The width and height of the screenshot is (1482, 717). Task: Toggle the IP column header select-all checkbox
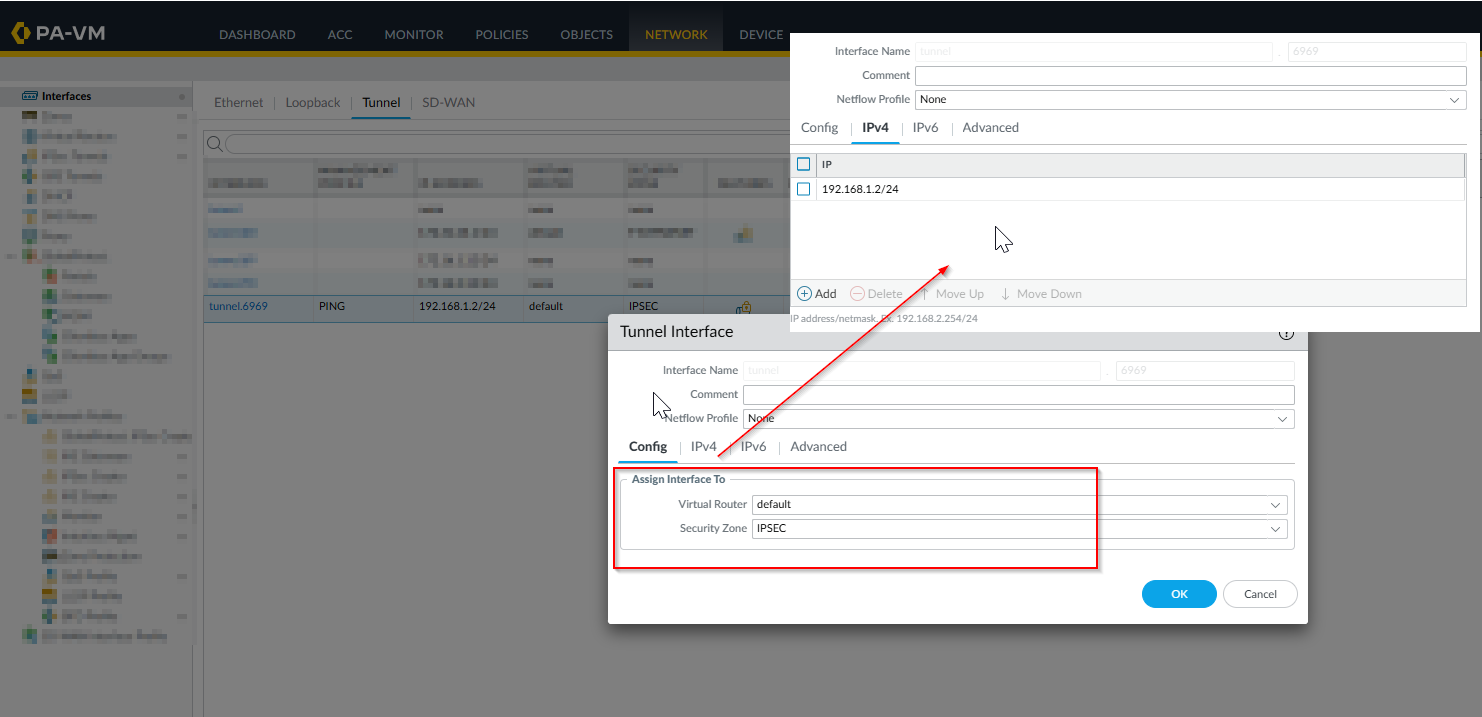click(804, 164)
